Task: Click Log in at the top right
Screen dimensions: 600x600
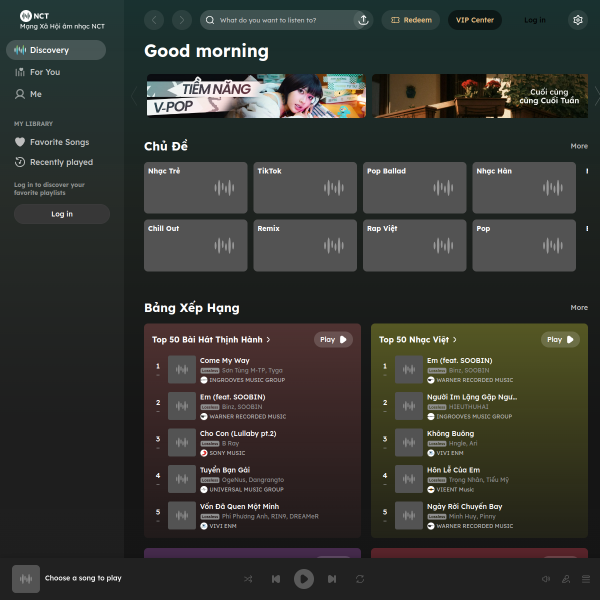Action: 535,20
